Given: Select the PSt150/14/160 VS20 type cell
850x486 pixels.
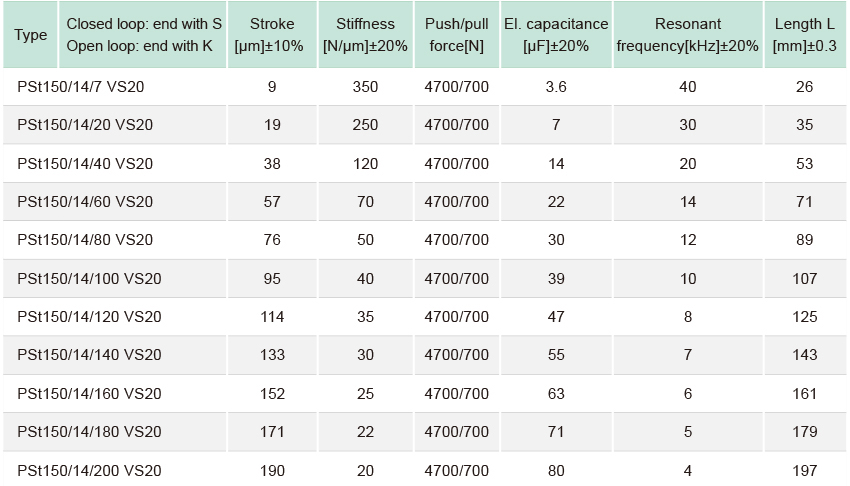Looking at the screenshot, I should (x=89, y=393).
